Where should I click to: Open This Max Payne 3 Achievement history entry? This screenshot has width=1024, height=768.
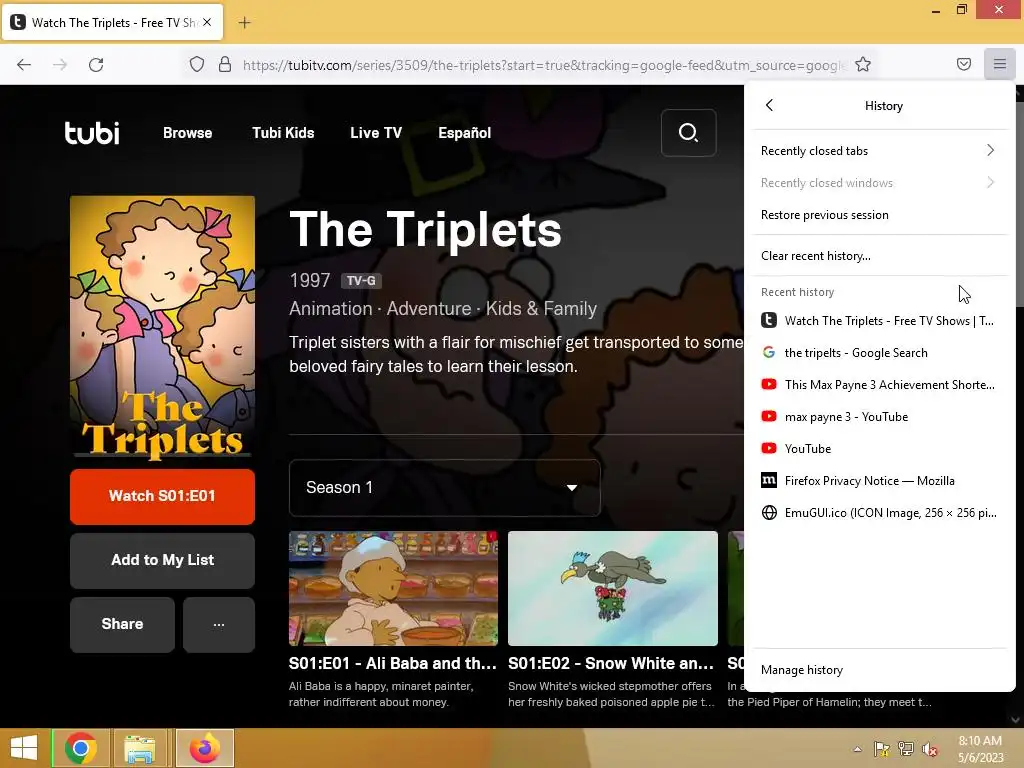(879, 385)
